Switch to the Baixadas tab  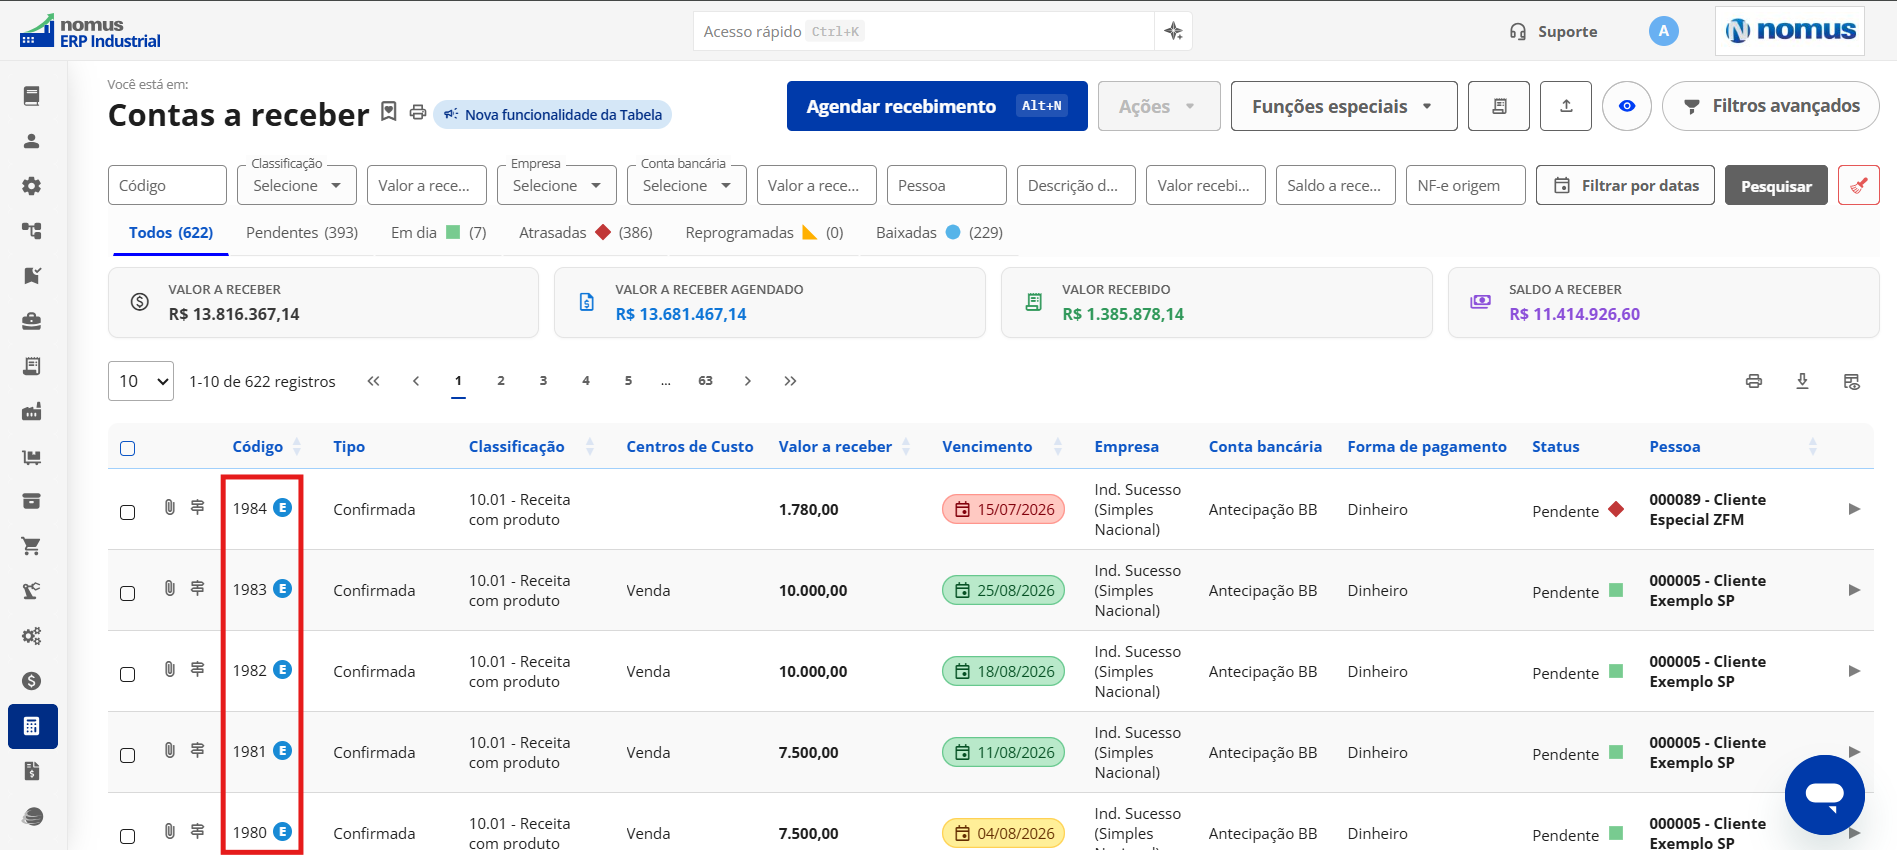pos(939,232)
